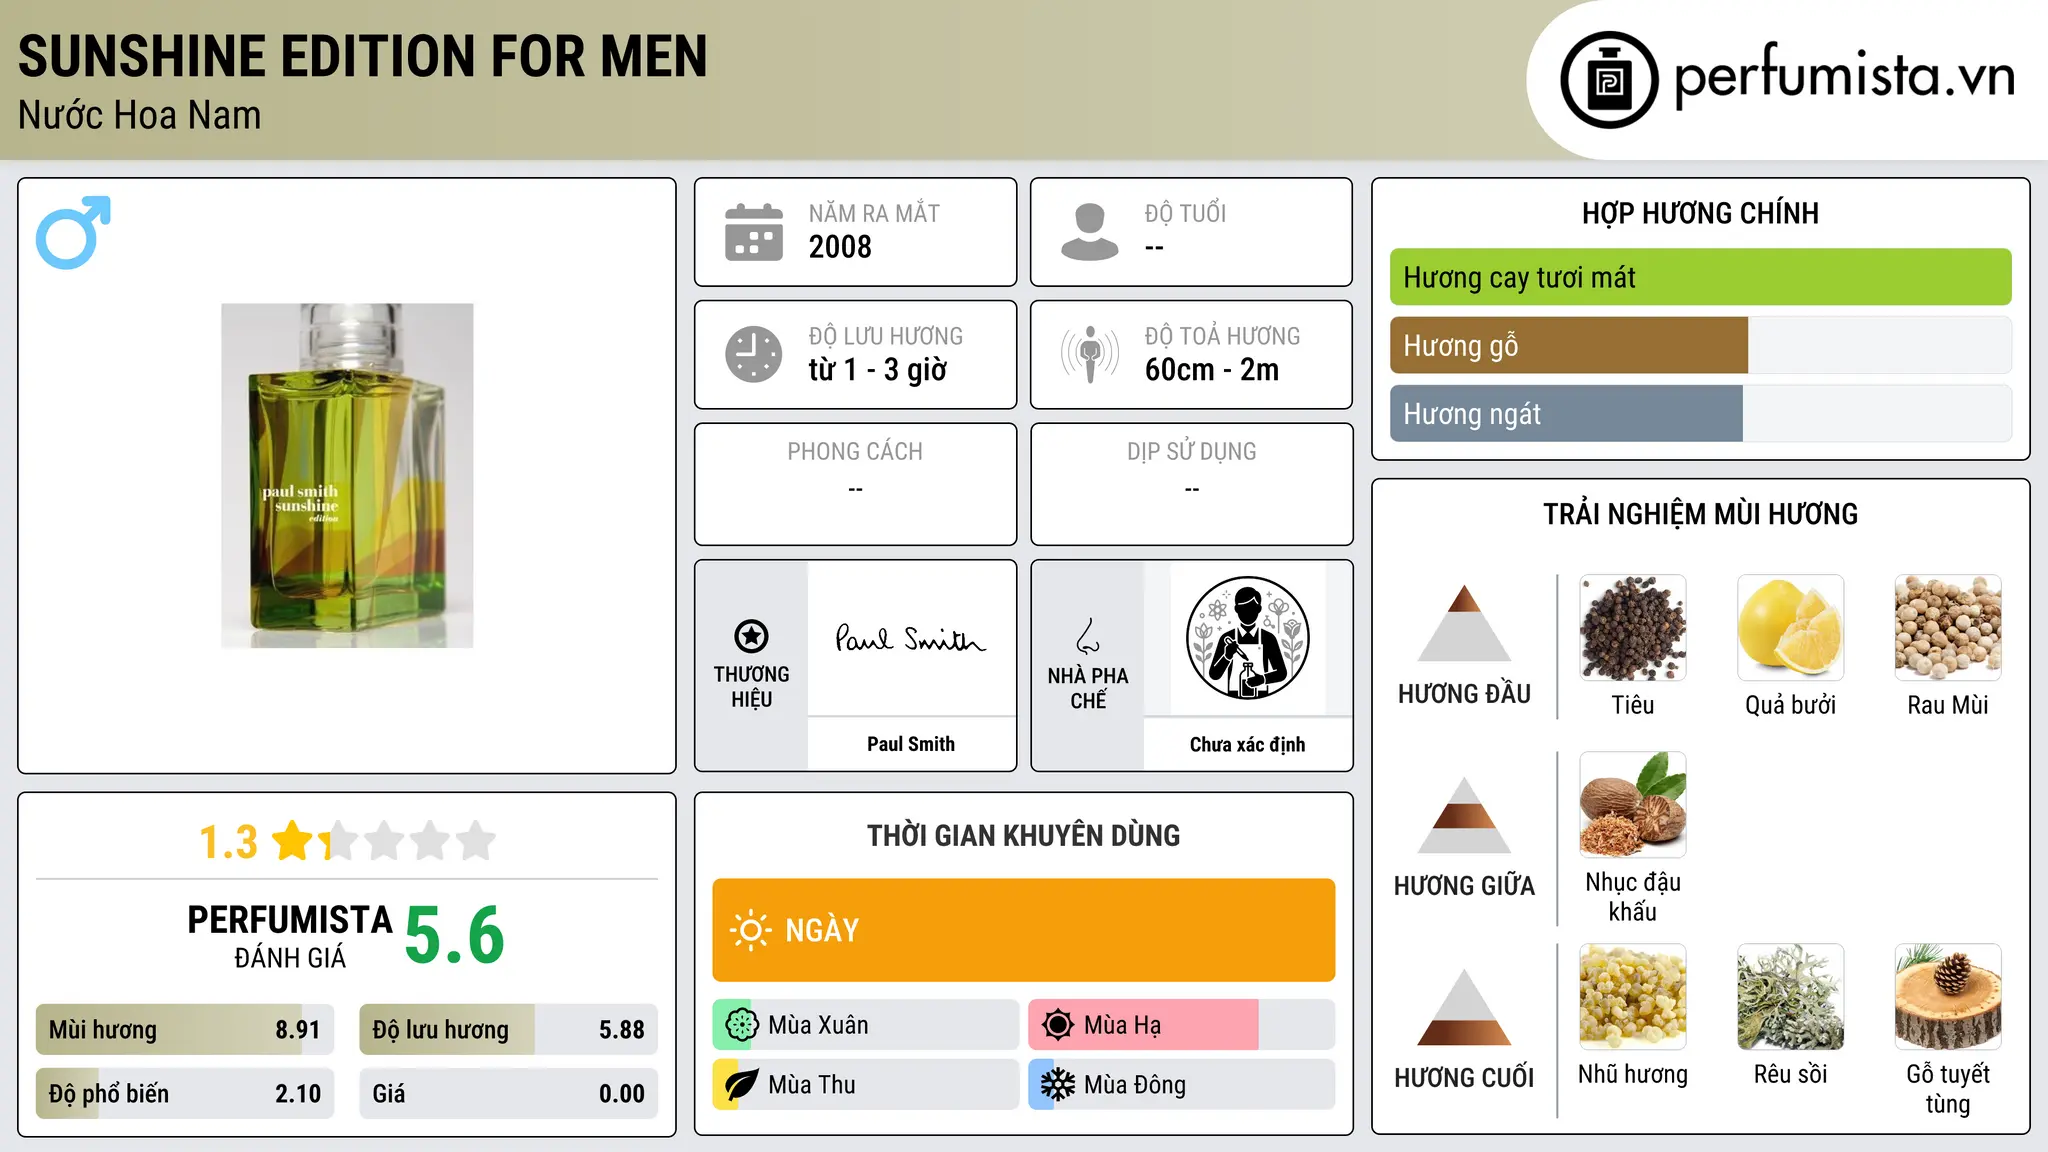The width and height of the screenshot is (2048, 1152).
Task: Click the flower icon for Mùa Xuân
Action: [x=741, y=1025]
